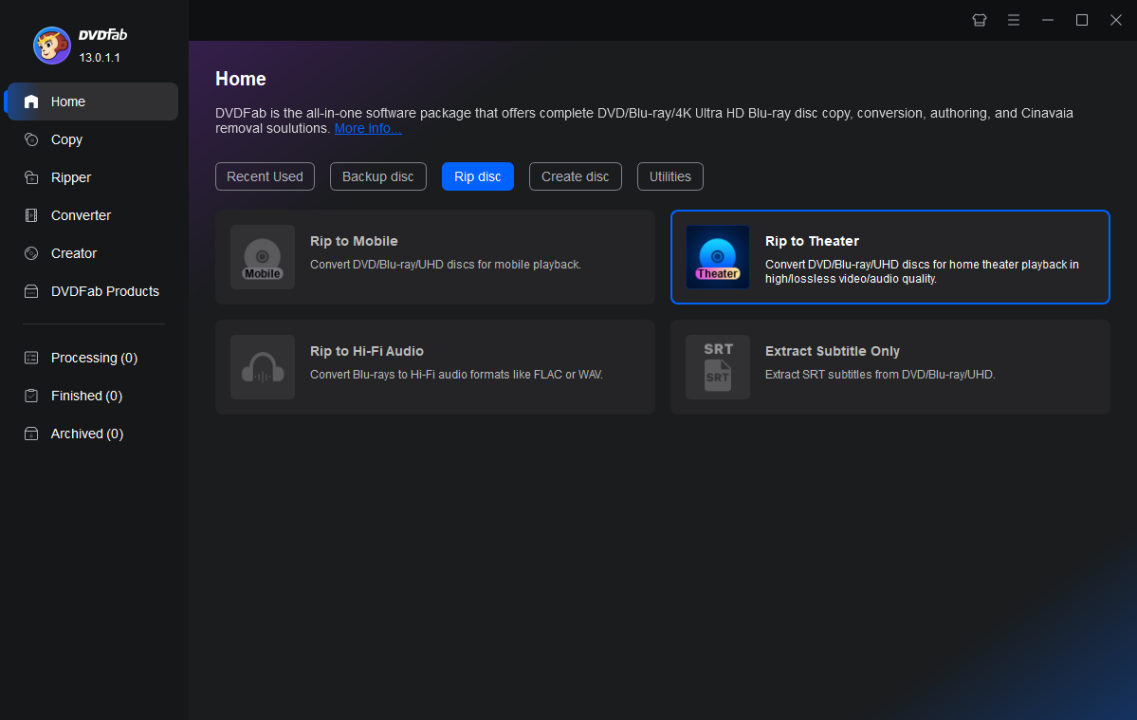Open the Ripper module

coord(92,177)
